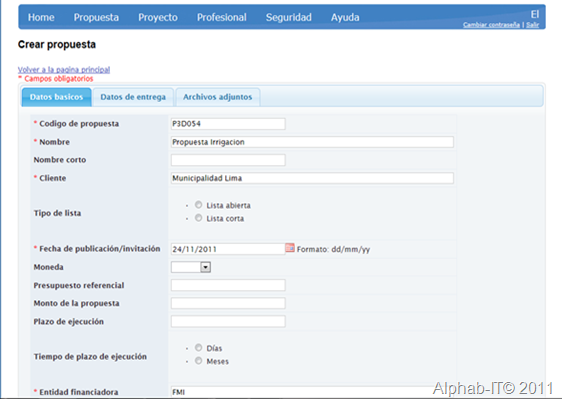The height and width of the screenshot is (399, 562).
Task: Click the Presupuesto referencial input
Action: 228,285
